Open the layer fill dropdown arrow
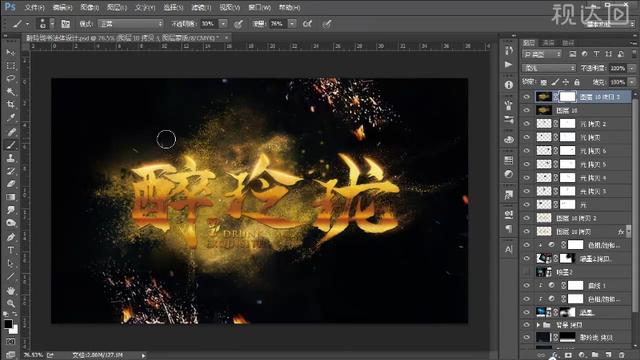This screenshot has height=360, width=640. [x=632, y=82]
